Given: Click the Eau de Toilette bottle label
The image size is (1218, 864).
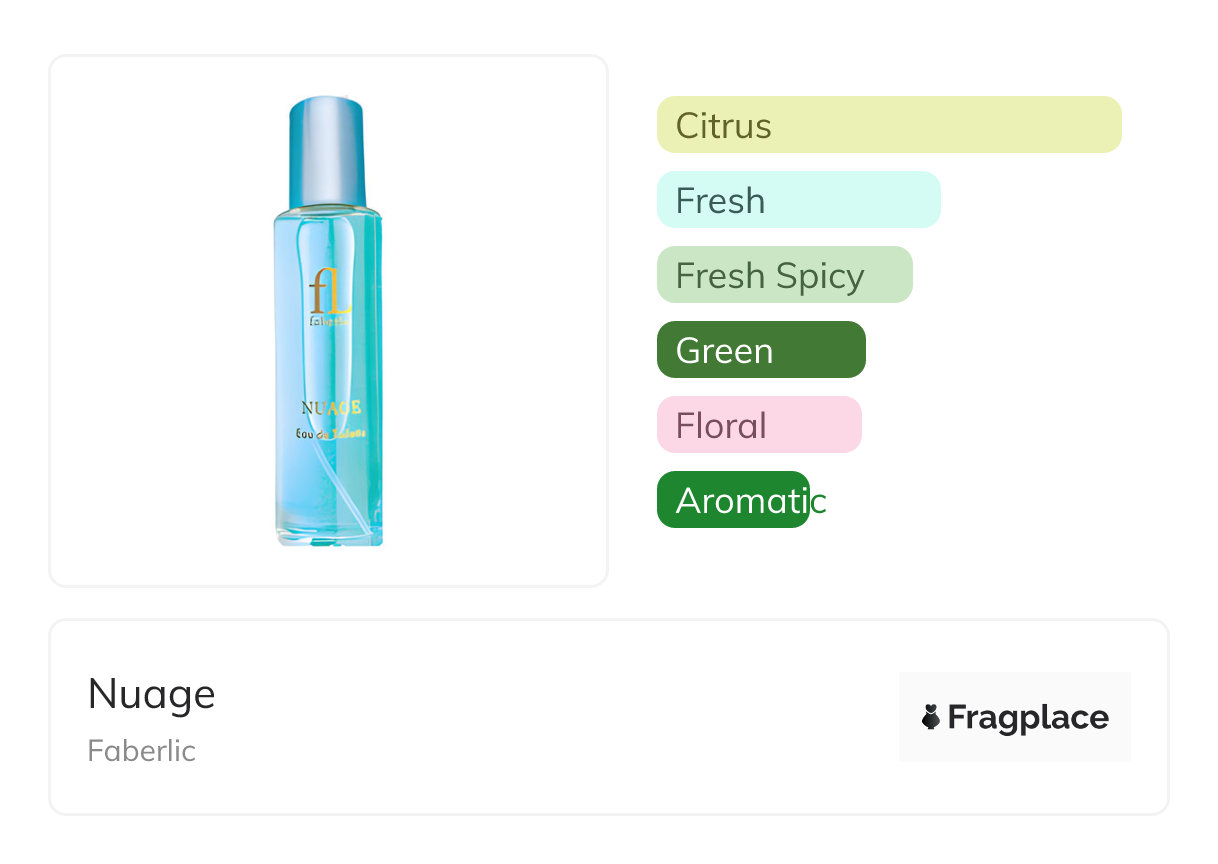Looking at the screenshot, I should [330, 432].
